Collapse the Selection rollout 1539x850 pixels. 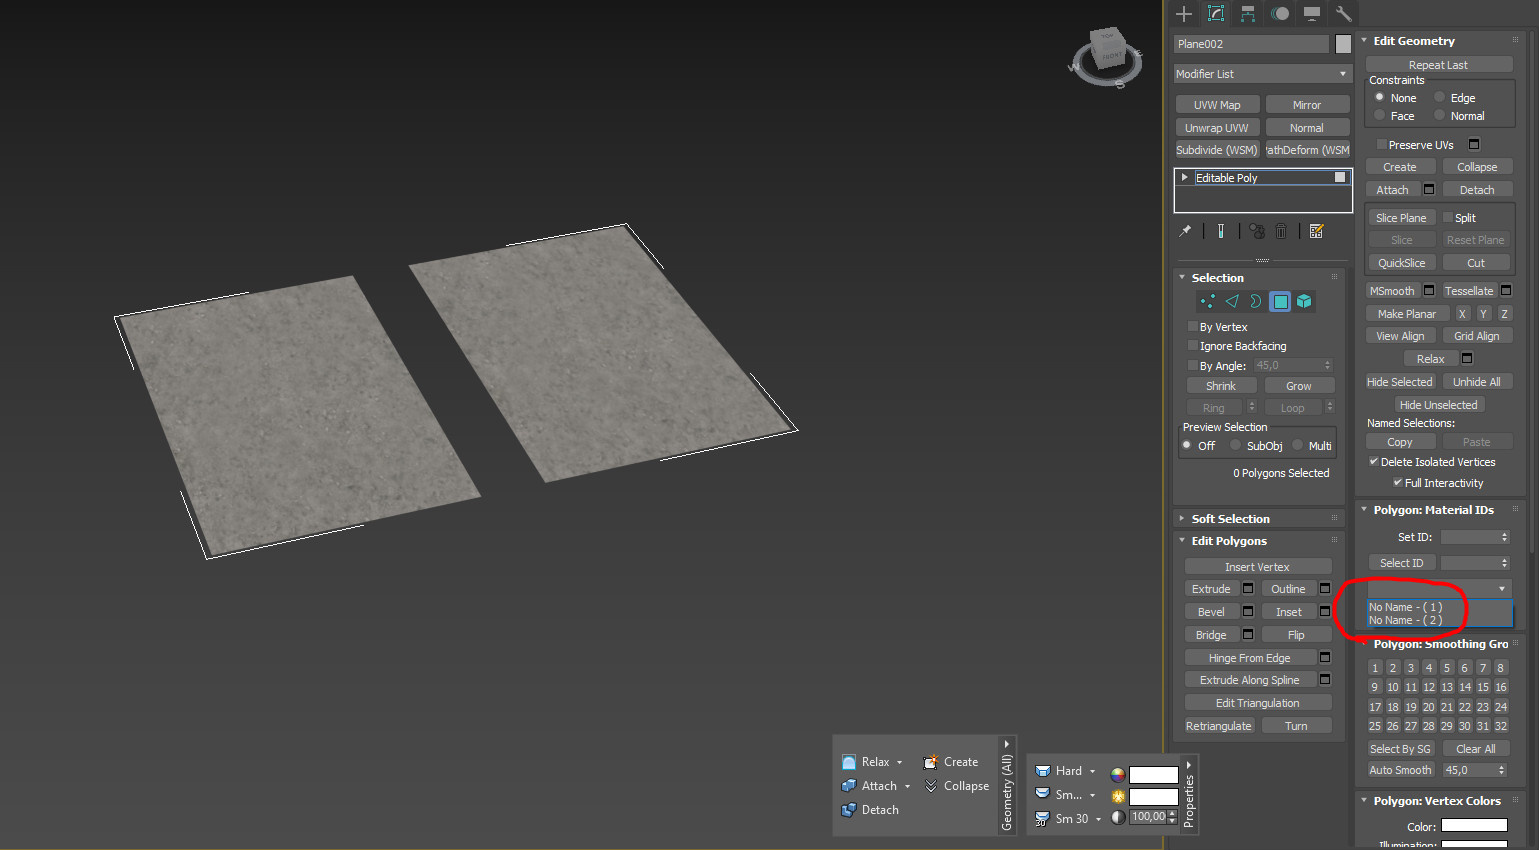click(x=1182, y=278)
